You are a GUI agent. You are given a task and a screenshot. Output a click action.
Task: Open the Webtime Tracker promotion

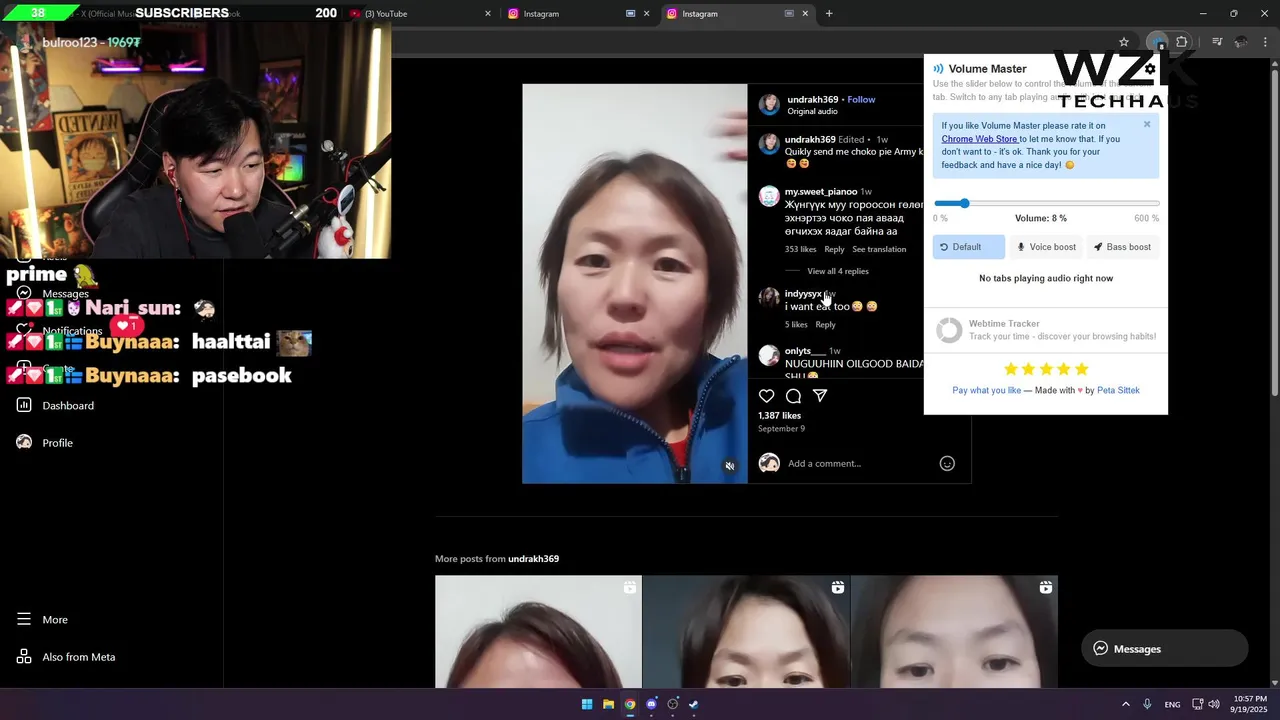[1046, 330]
